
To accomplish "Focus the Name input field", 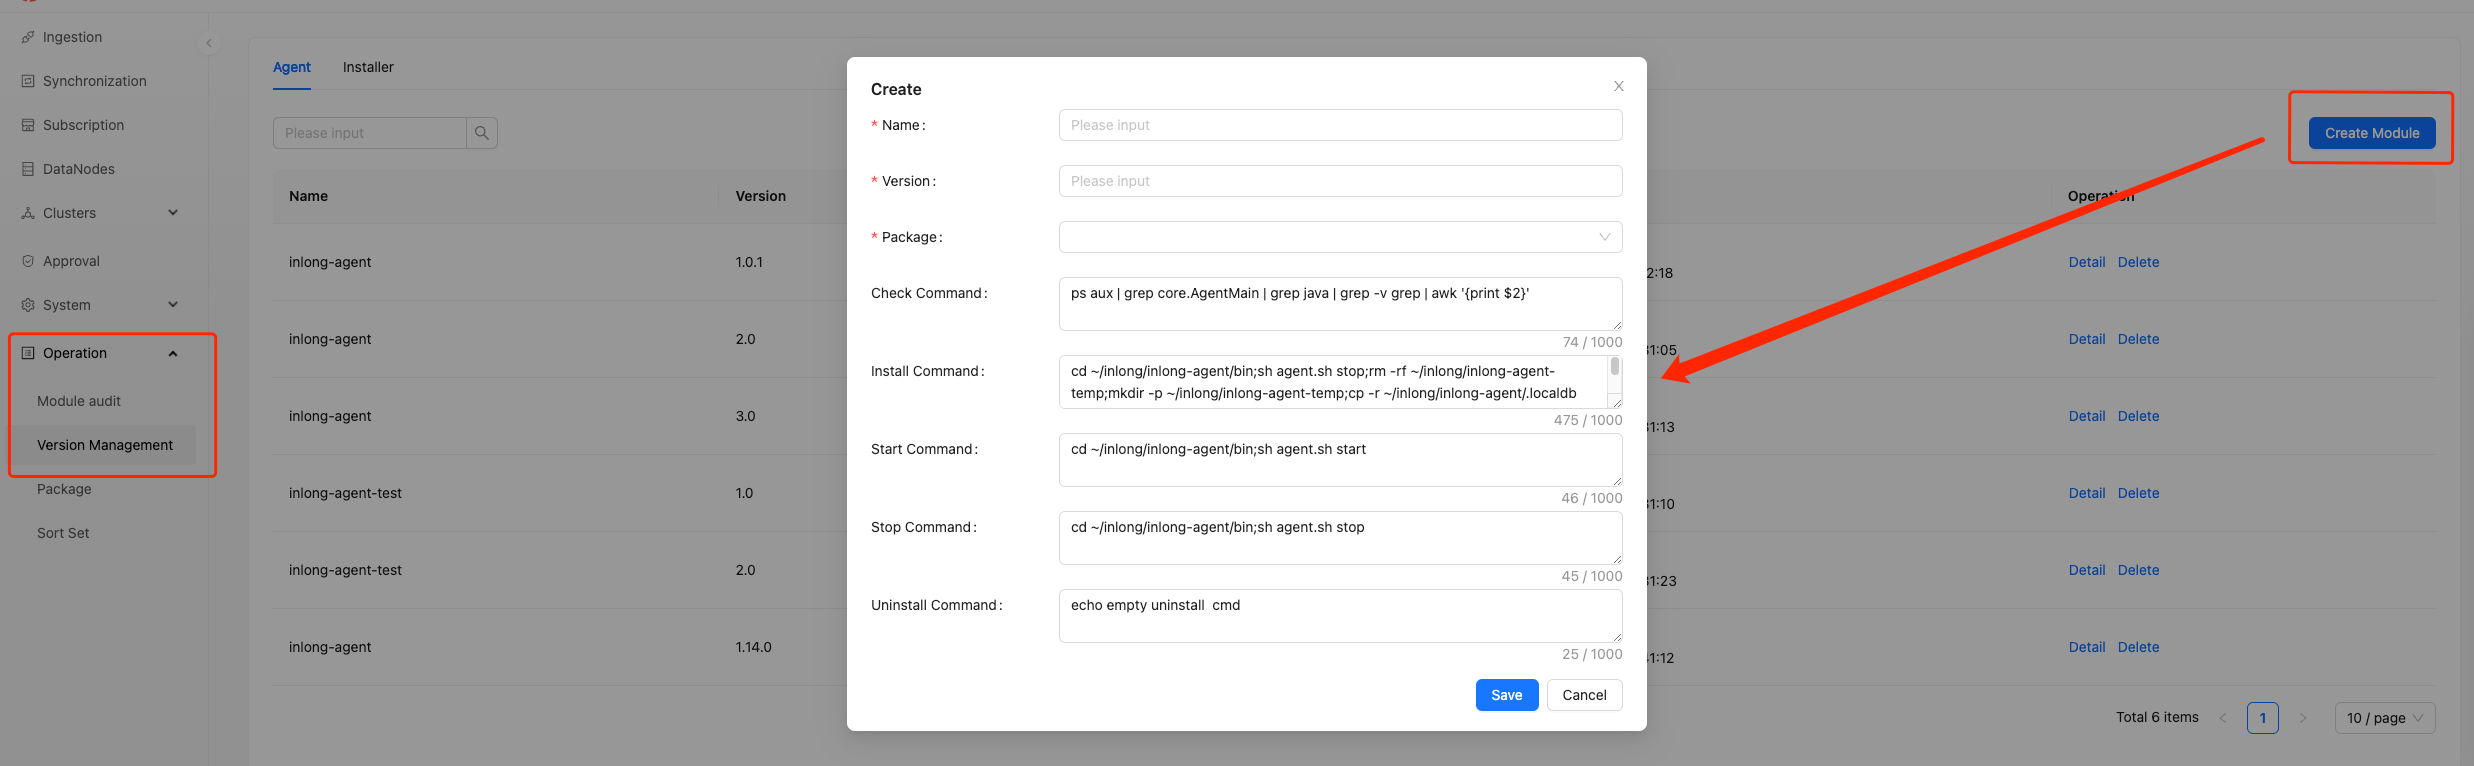I will tap(1340, 125).
